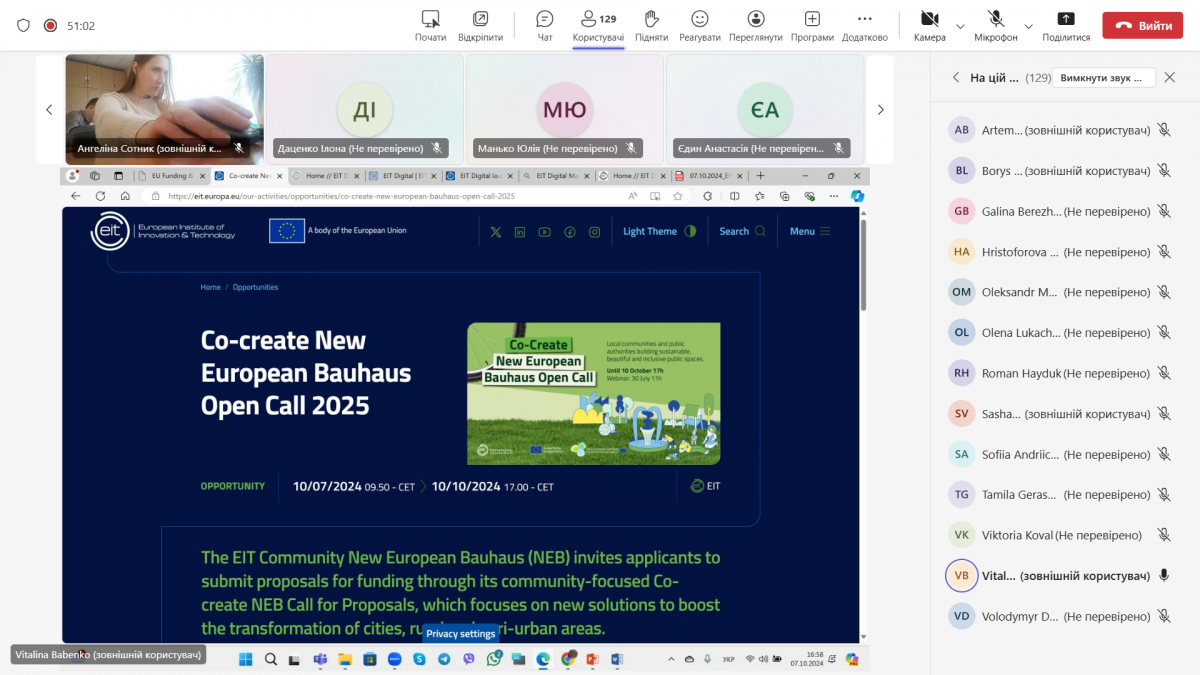The image size is (1200, 675).
Task: Open Додатково more options menu
Action: tap(865, 25)
